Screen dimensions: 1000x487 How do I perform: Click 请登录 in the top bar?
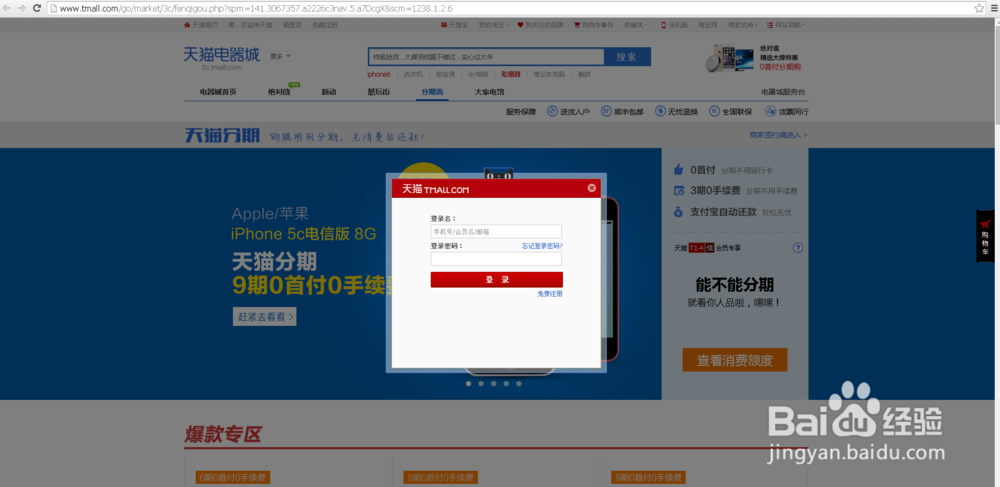tap(292, 25)
